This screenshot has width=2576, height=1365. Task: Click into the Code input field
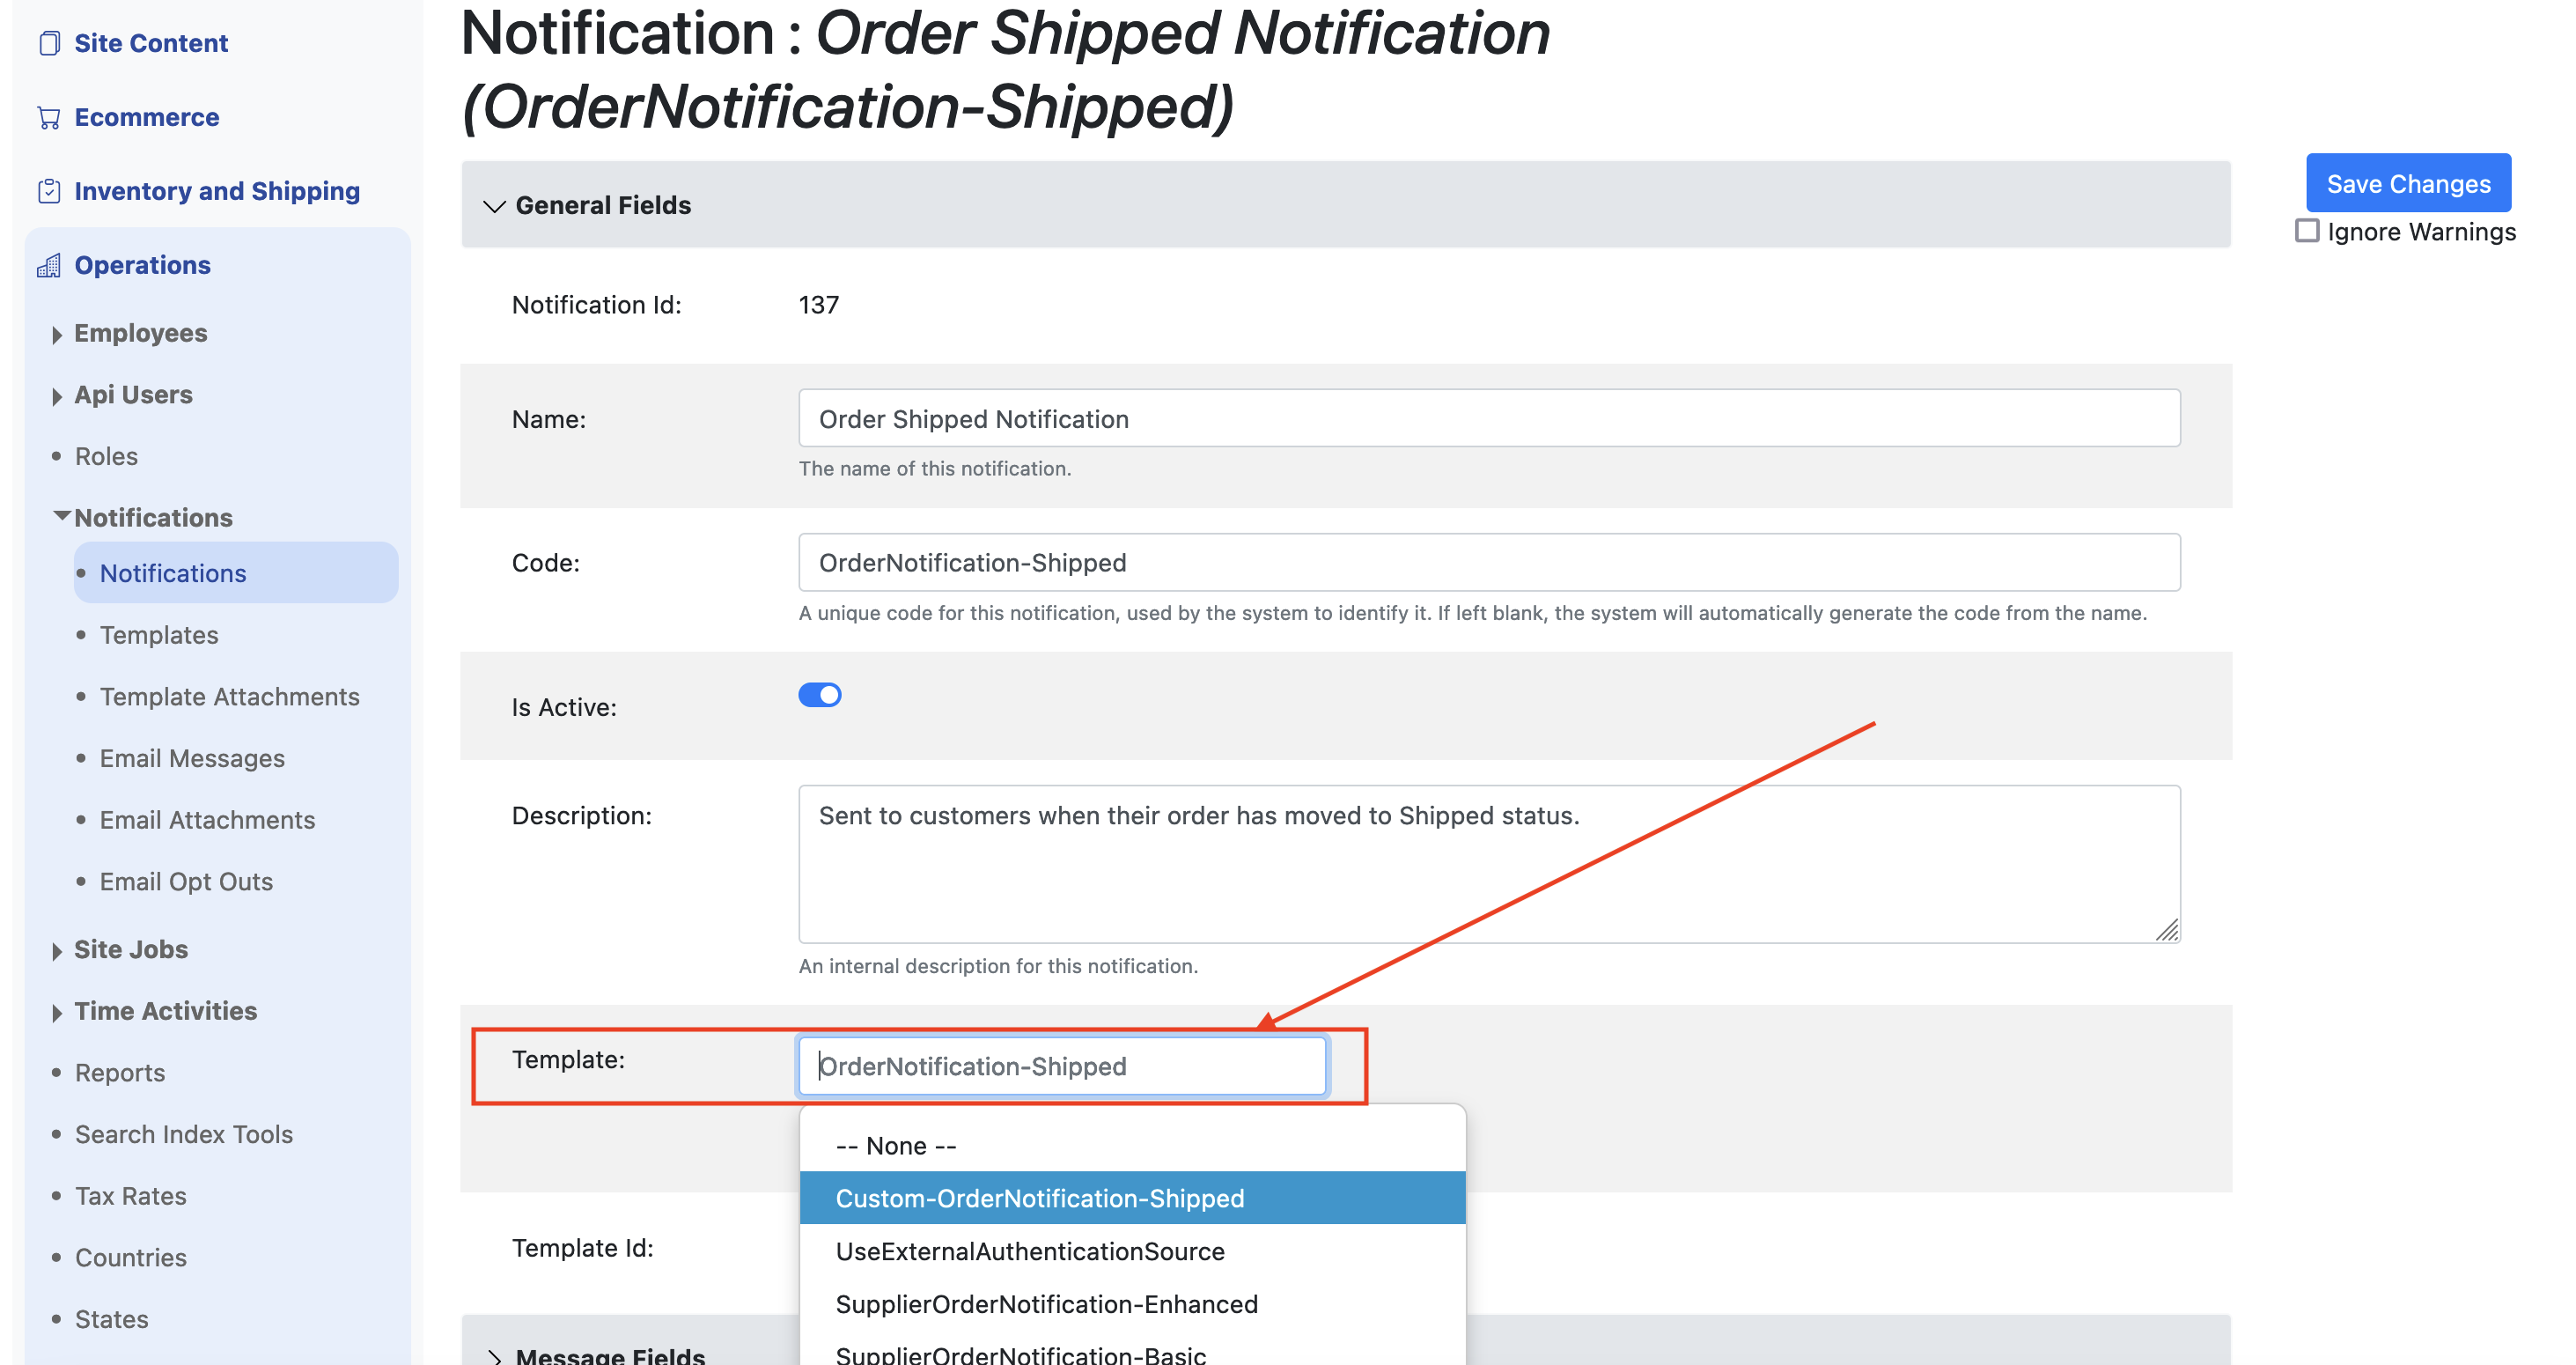pos(1489,562)
